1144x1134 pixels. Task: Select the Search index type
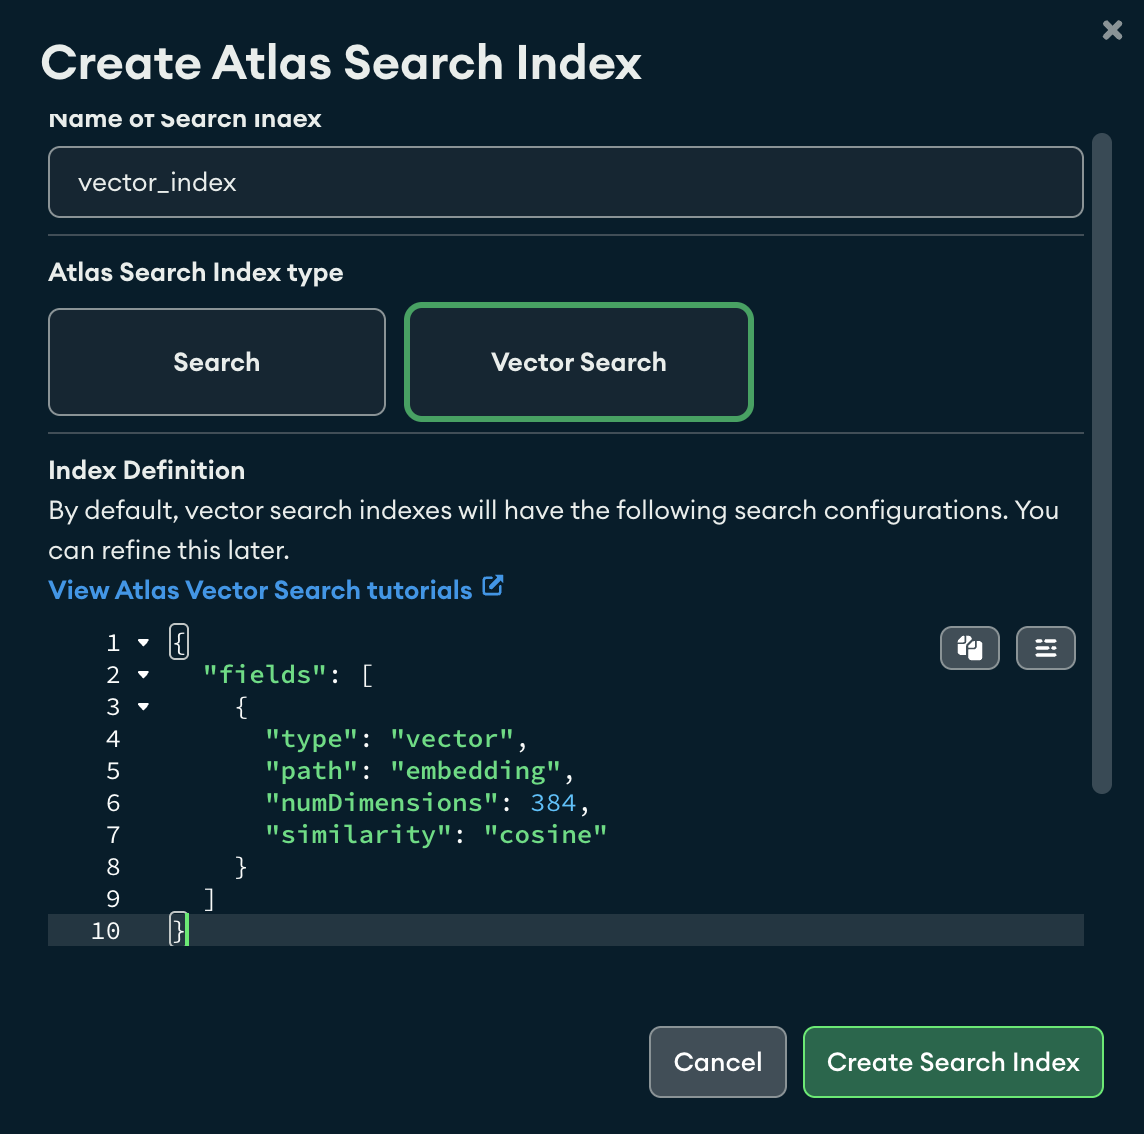[217, 362]
